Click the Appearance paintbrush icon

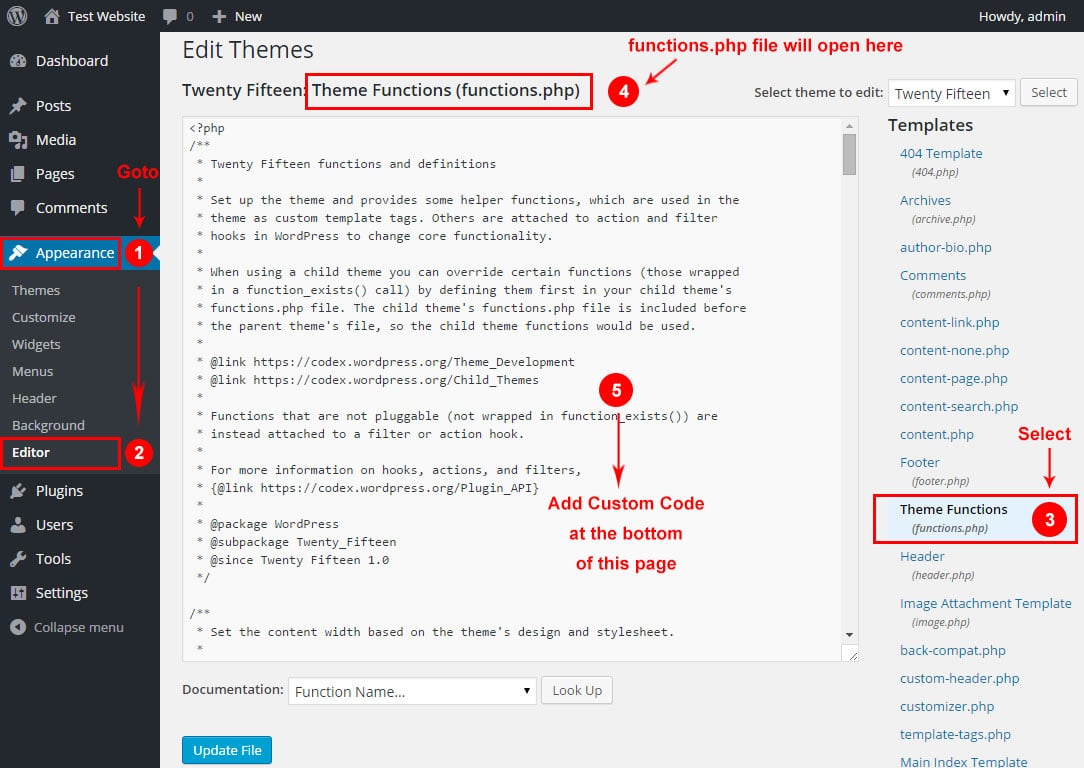pyautogui.click(x=19, y=253)
